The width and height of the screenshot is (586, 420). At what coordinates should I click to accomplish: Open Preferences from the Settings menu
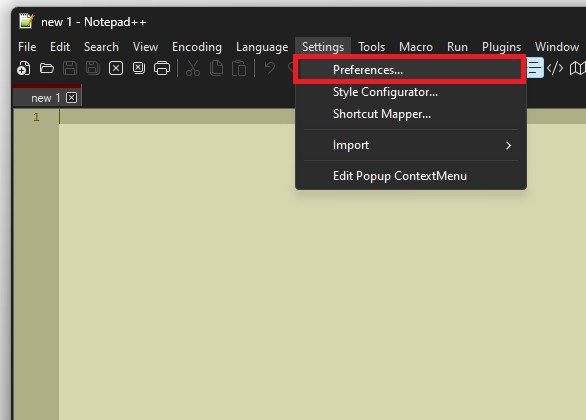(411, 70)
